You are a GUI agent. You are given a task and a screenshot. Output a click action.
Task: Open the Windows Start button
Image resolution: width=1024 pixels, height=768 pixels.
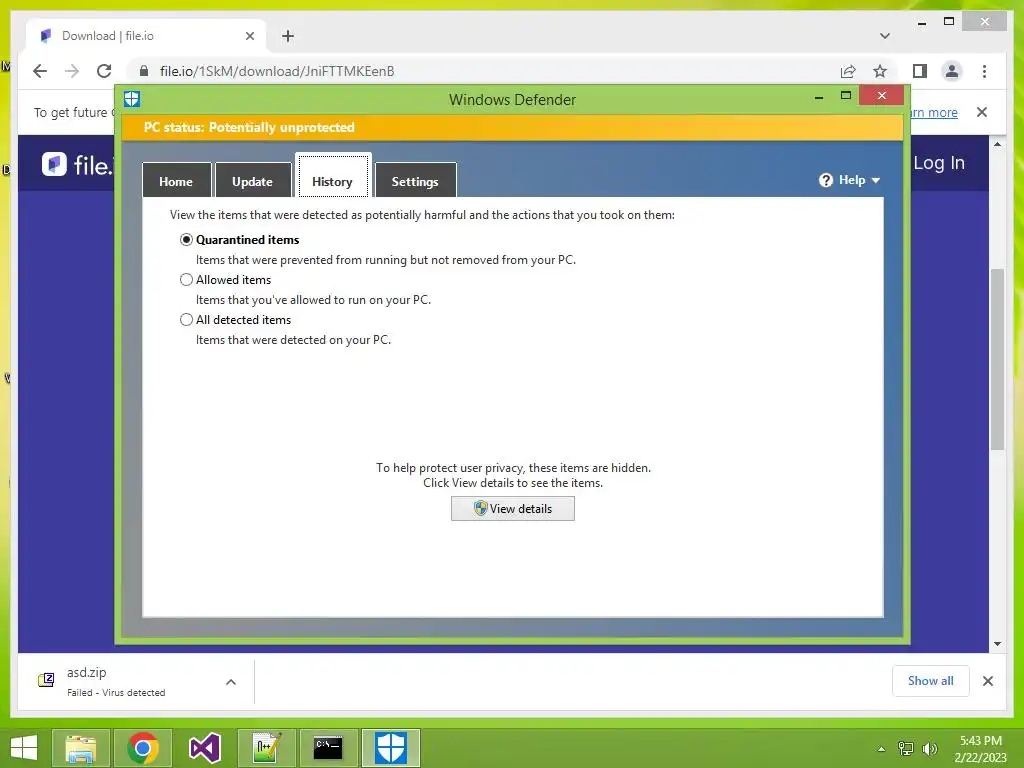point(24,748)
